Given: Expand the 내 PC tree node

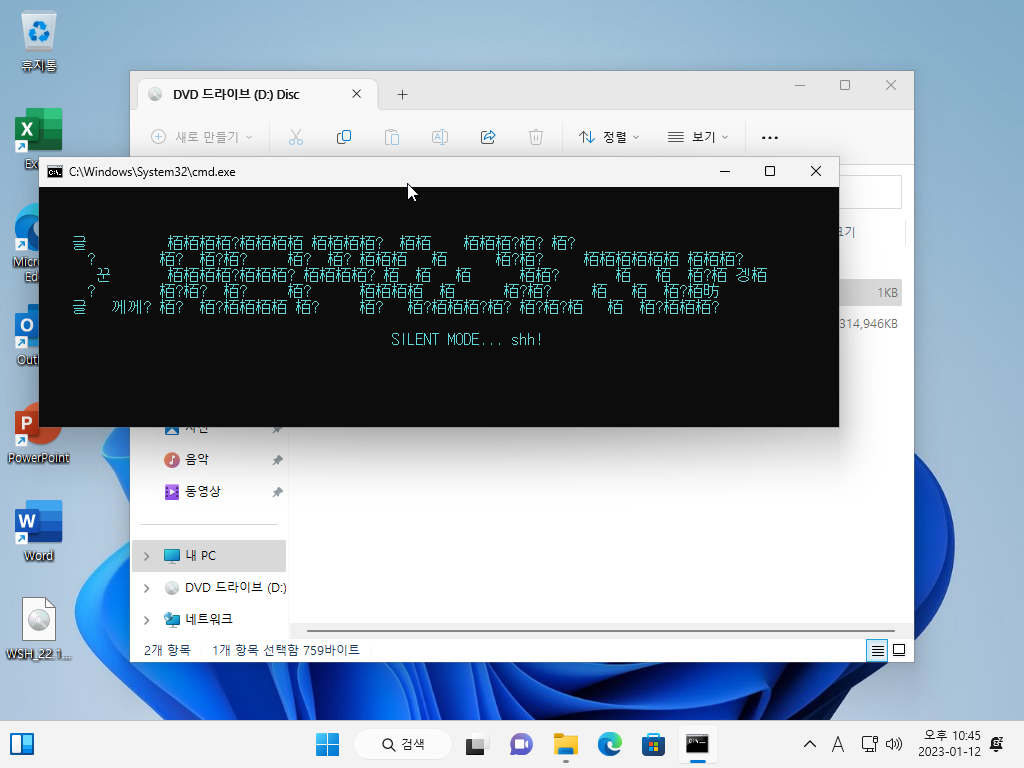Looking at the screenshot, I should tap(146, 556).
